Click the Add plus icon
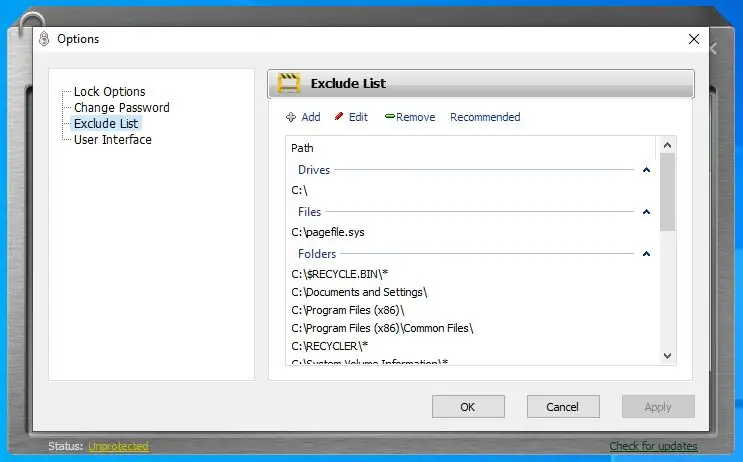Viewport: 743px width, 462px height. pos(291,117)
